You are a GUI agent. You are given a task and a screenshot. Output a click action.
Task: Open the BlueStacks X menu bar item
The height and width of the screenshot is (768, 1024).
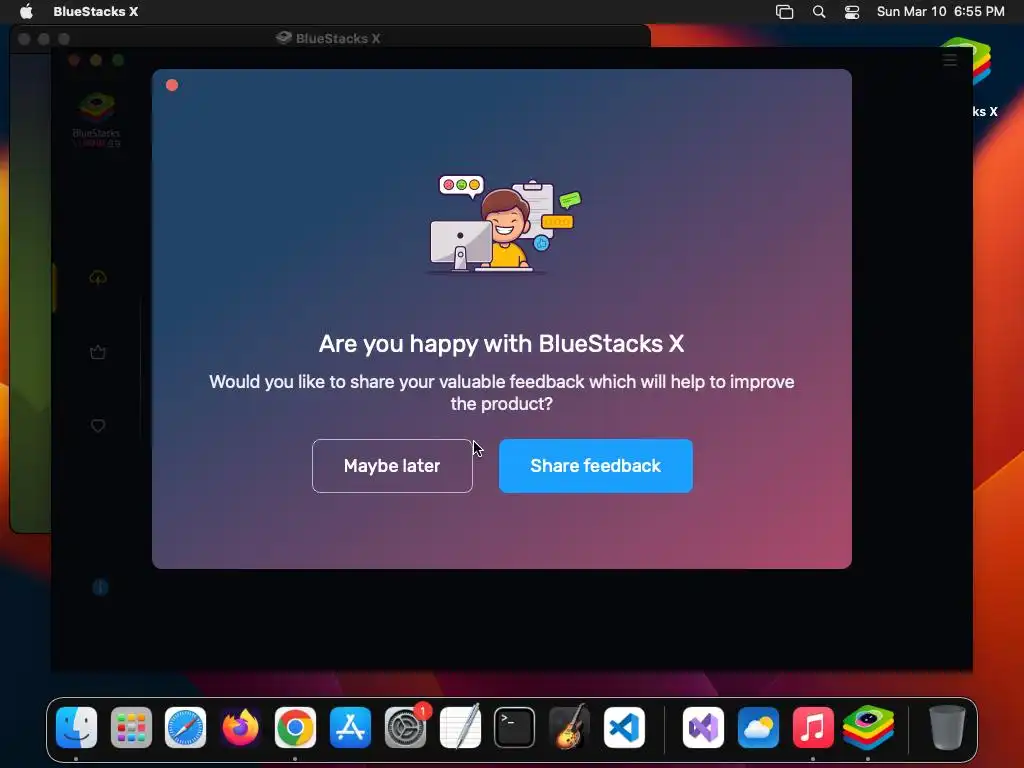point(95,11)
